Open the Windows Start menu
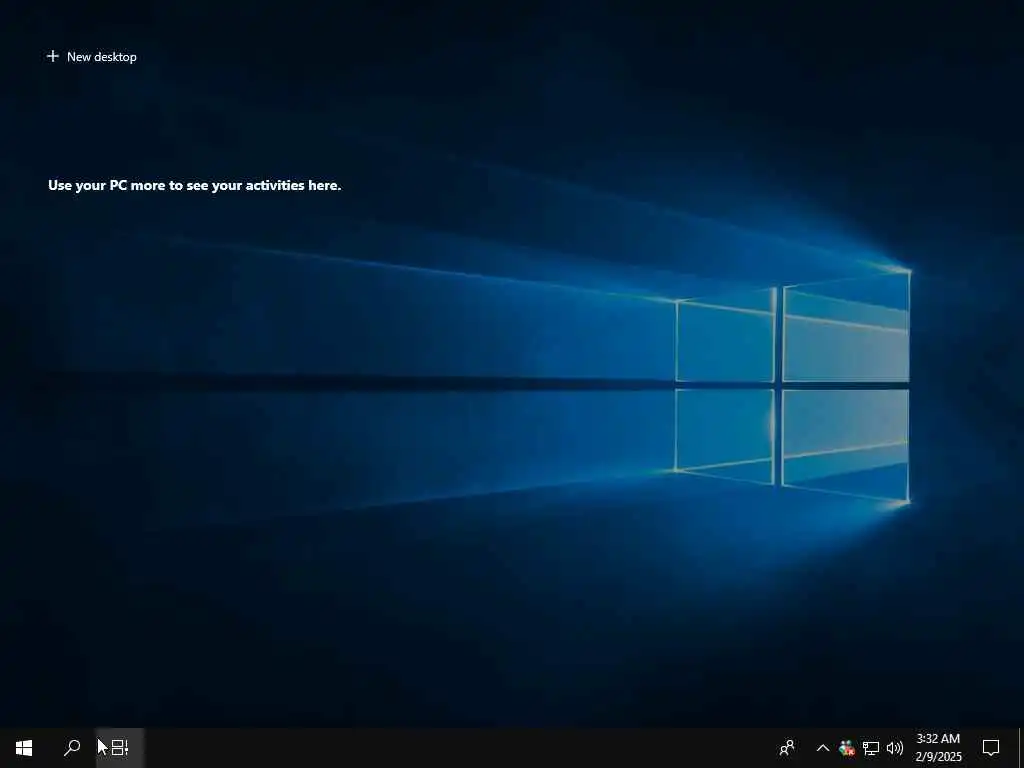The image size is (1024, 768). click(x=24, y=748)
